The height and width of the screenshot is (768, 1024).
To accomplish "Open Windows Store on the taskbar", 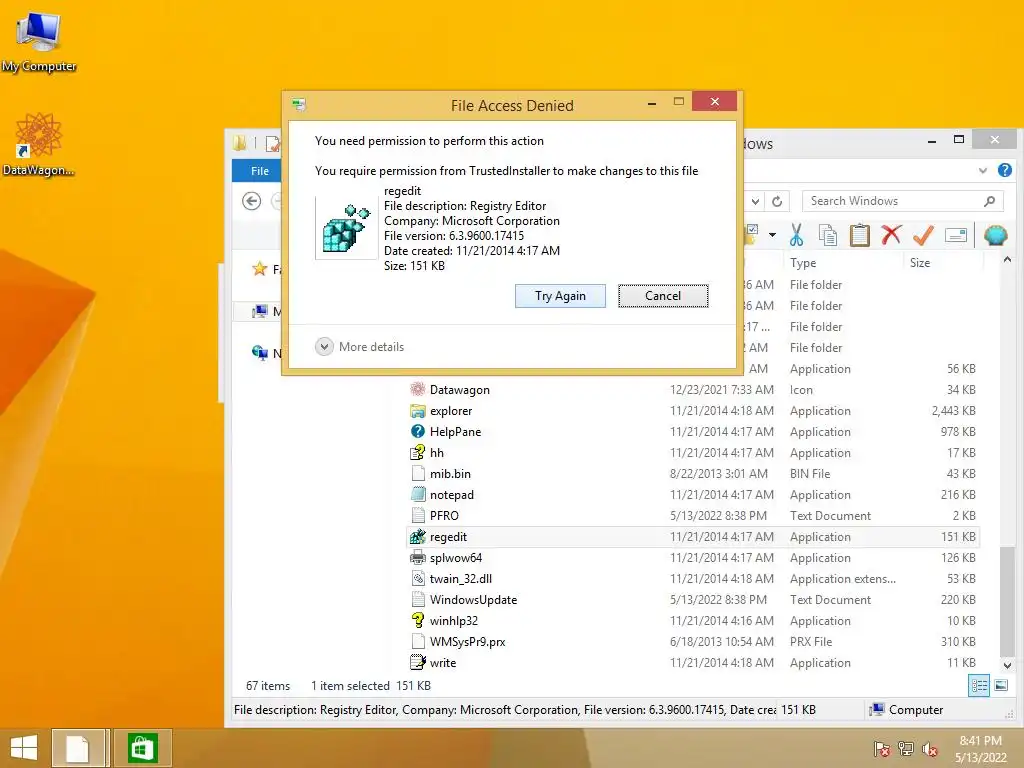I will pos(142,748).
